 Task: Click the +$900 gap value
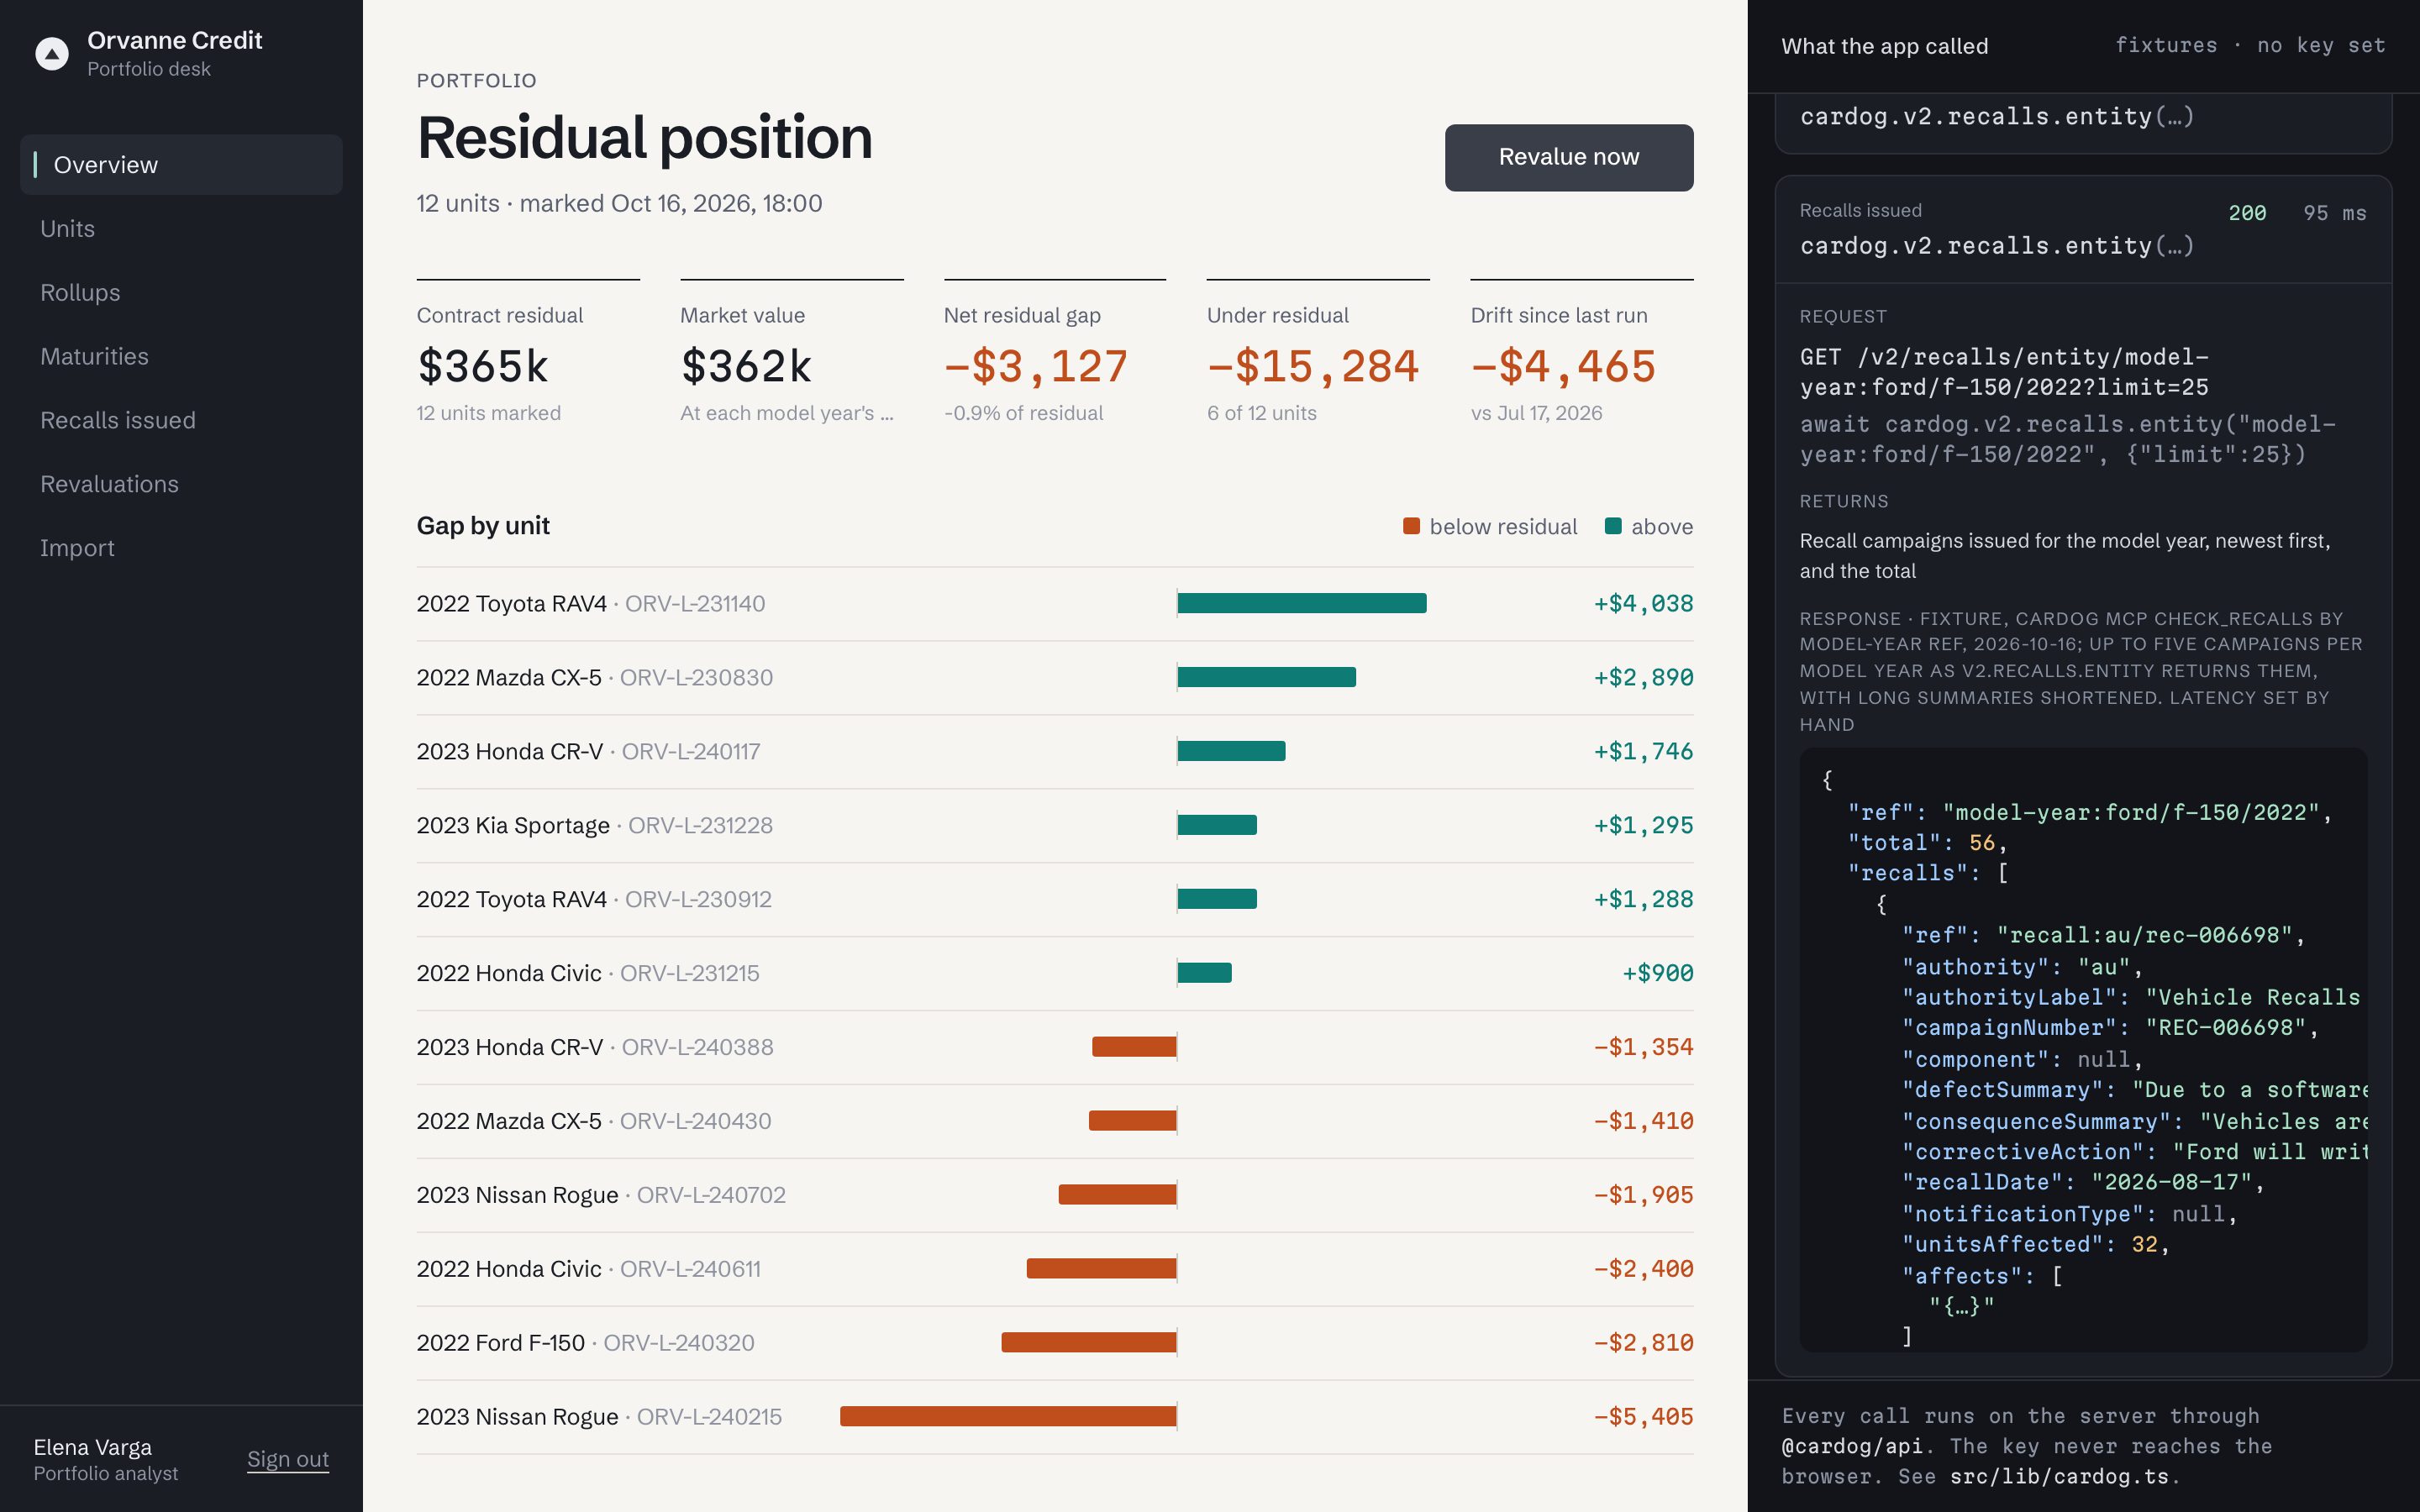tap(1657, 973)
